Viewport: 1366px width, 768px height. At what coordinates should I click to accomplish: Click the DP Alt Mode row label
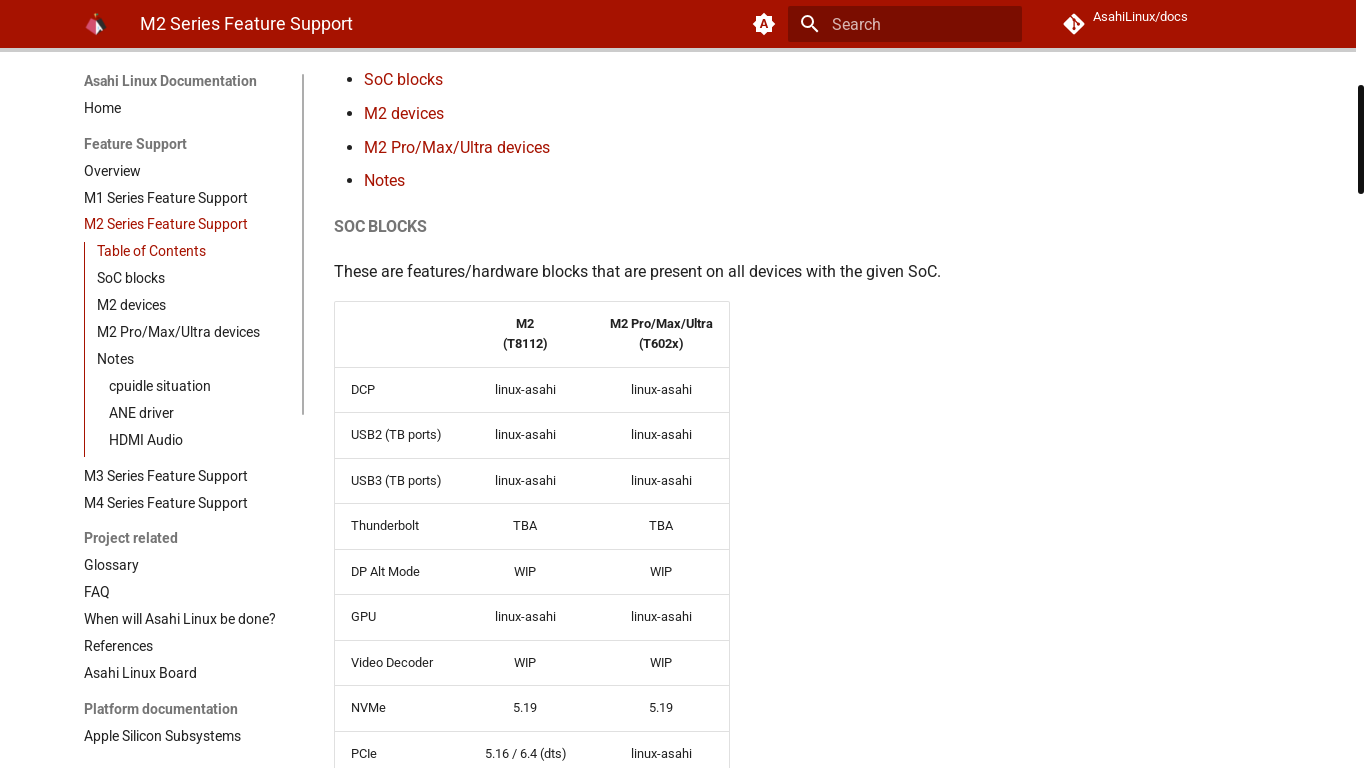click(x=385, y=572)
